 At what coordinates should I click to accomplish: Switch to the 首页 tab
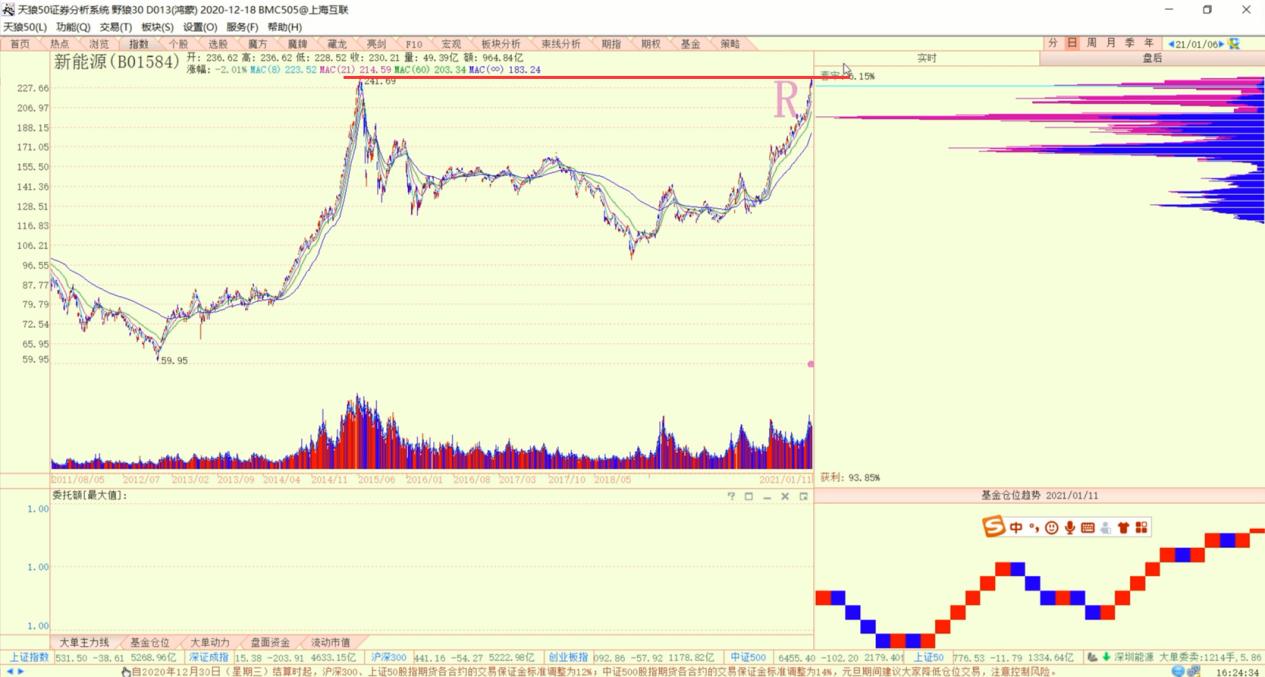coord(20,44)
